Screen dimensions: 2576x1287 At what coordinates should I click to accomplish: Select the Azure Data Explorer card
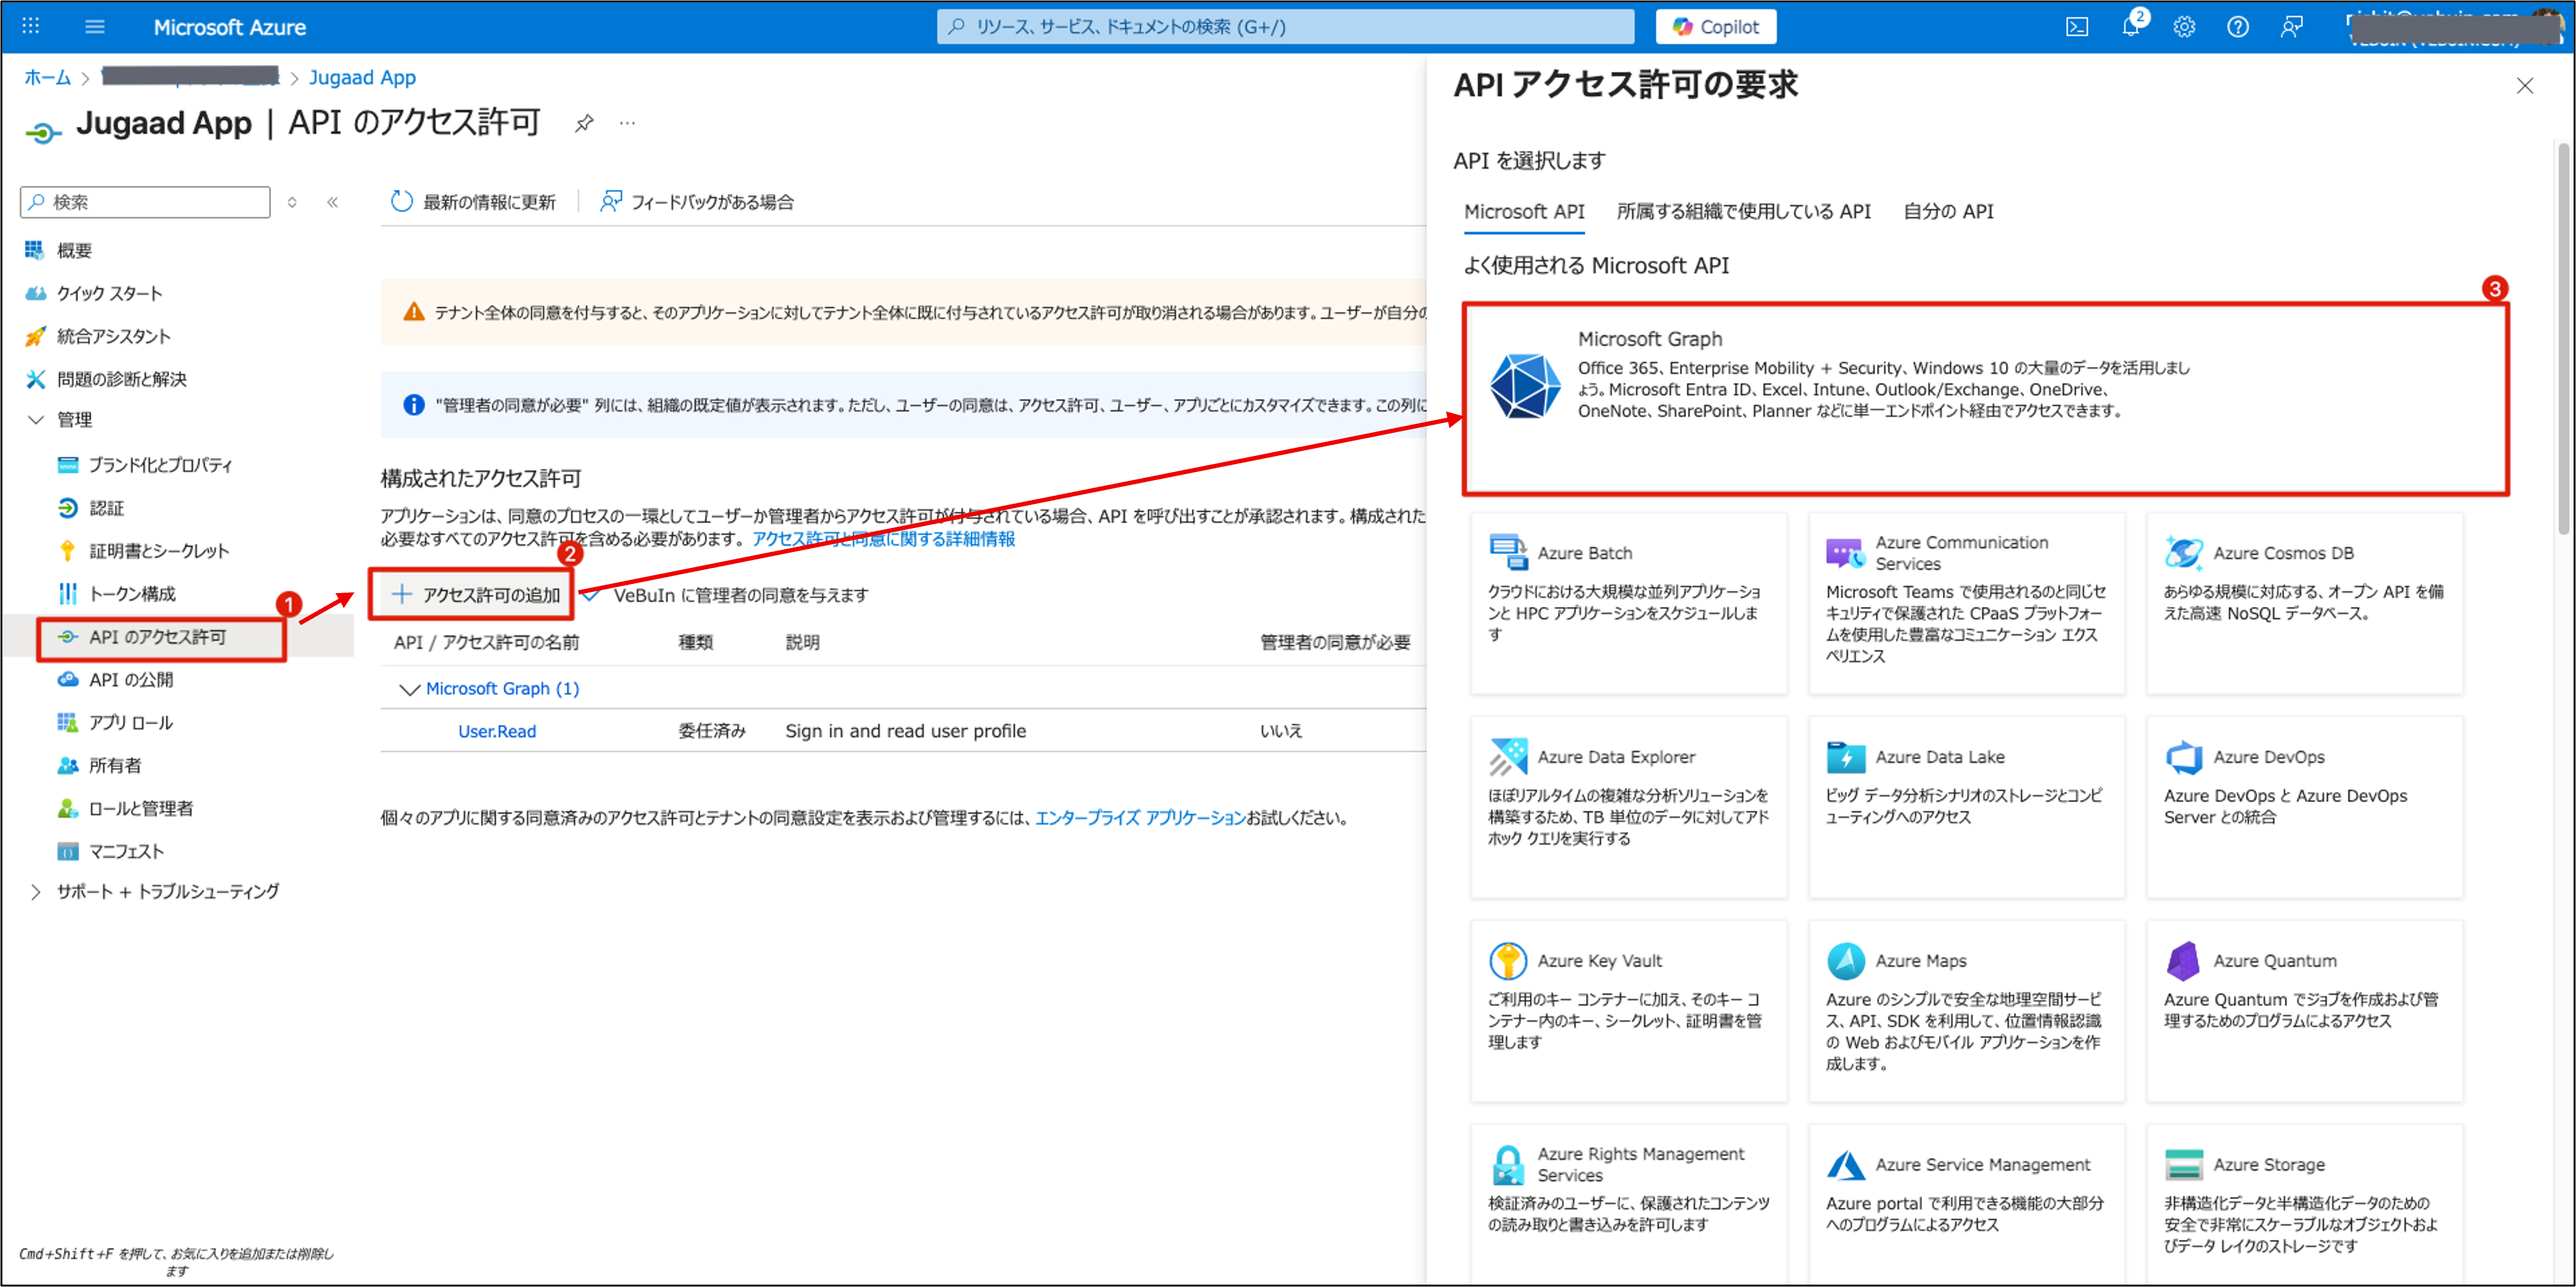click(1628, 807)
